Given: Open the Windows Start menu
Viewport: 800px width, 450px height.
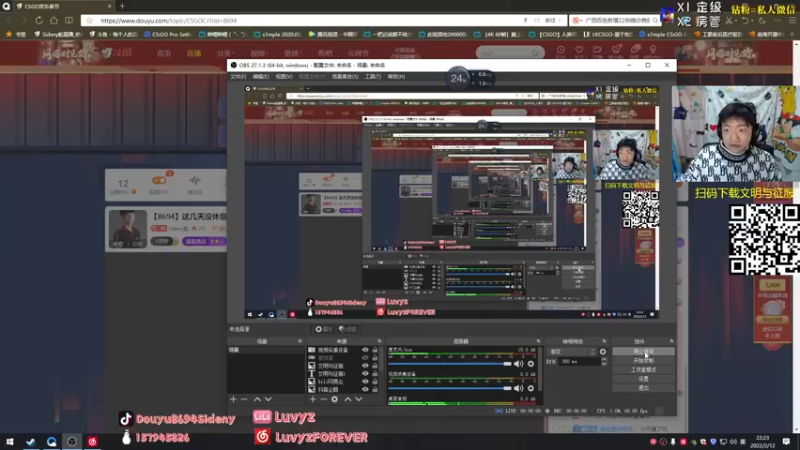Looking at the screenshot, I should click(10, 441).
